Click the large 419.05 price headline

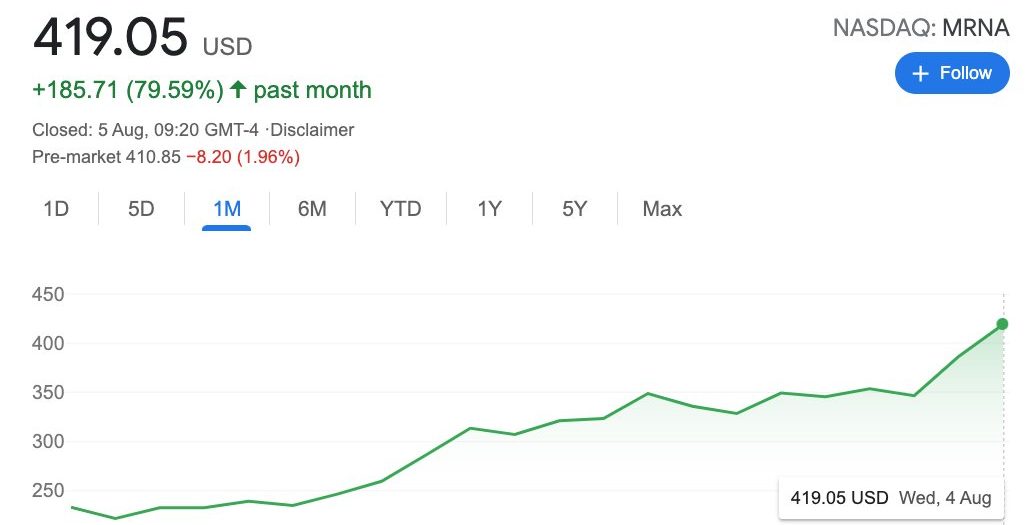pyautogui.click(x=110, y=37)
